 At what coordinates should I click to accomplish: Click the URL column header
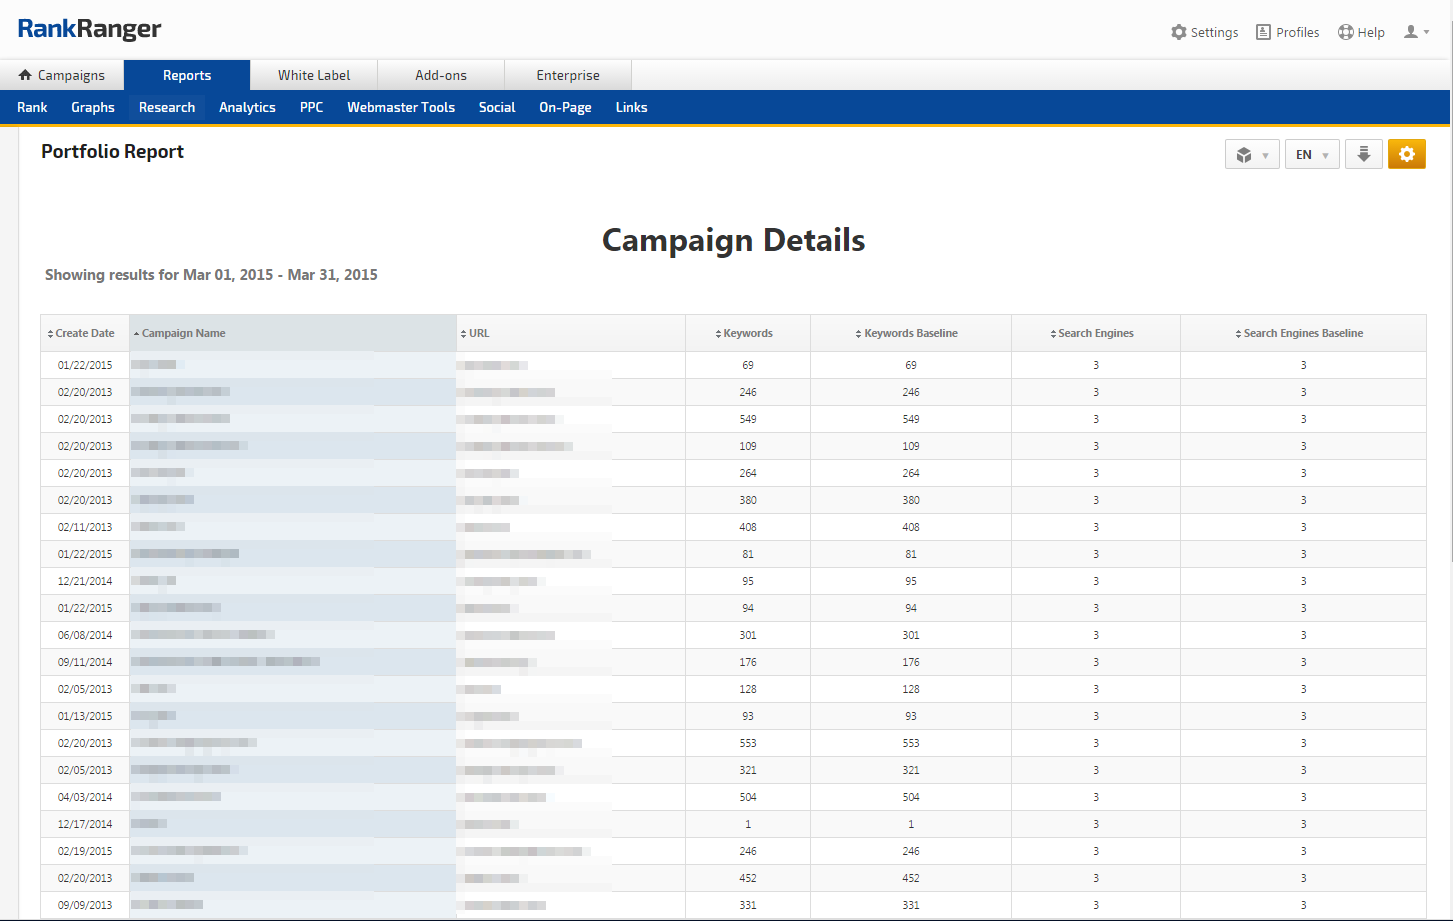pos(479,333)
